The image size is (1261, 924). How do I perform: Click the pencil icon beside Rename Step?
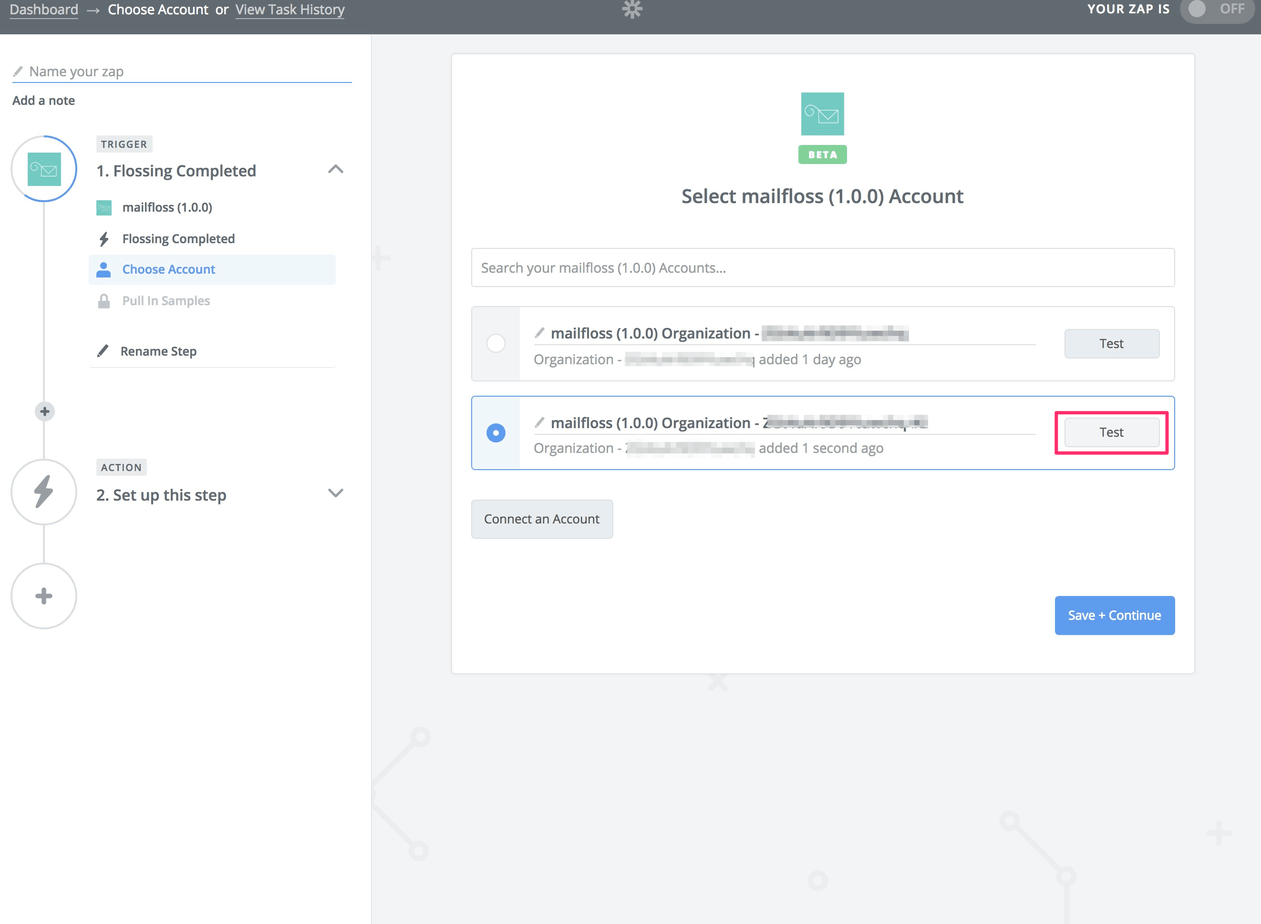pos(103,351)
